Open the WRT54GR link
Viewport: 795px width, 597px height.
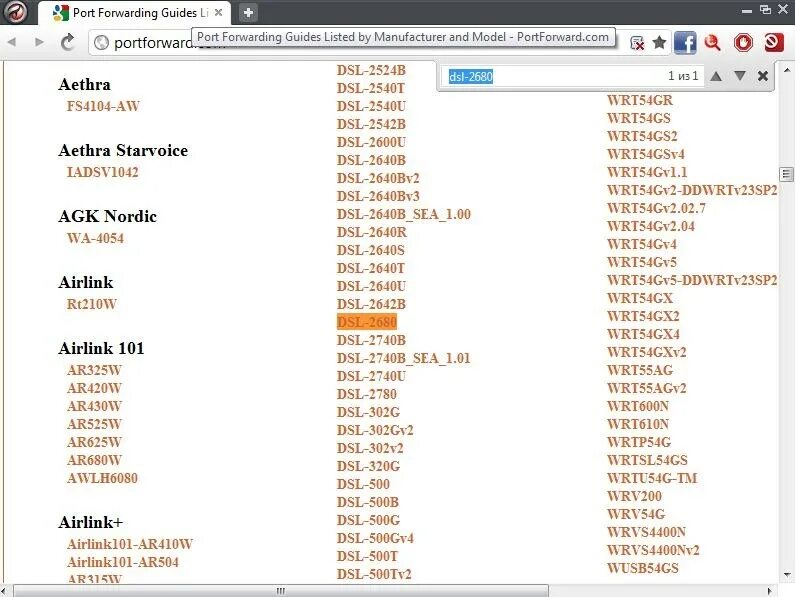[640, 100]
